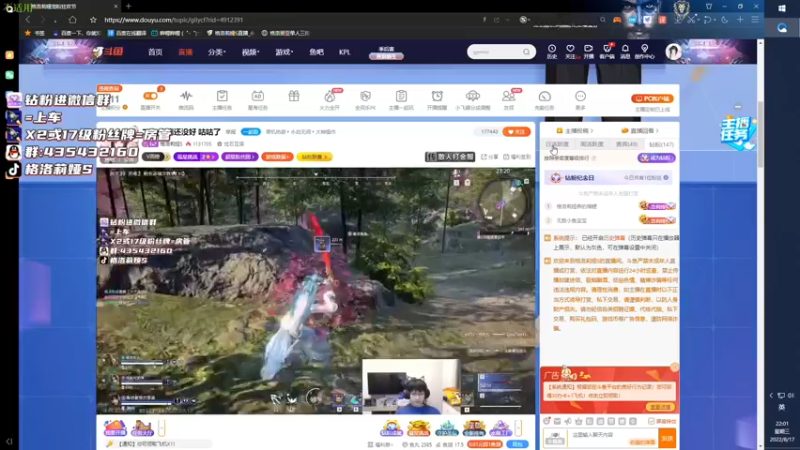This screenshot has height=450, width=800.
Task: Click the gold treasure gift icon
Action: 419,428
